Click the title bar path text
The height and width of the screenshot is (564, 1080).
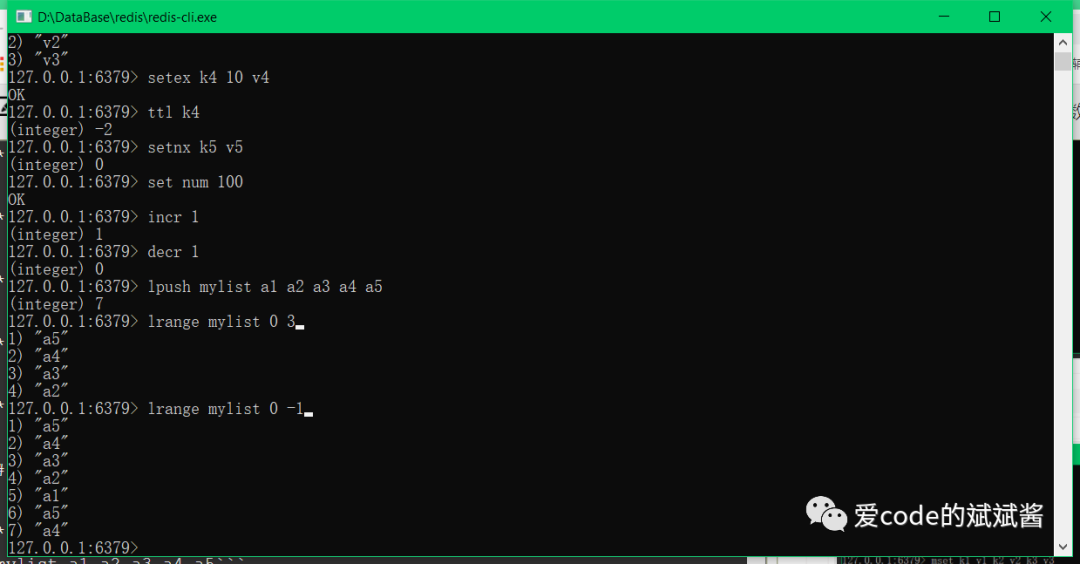click(127, 17)
